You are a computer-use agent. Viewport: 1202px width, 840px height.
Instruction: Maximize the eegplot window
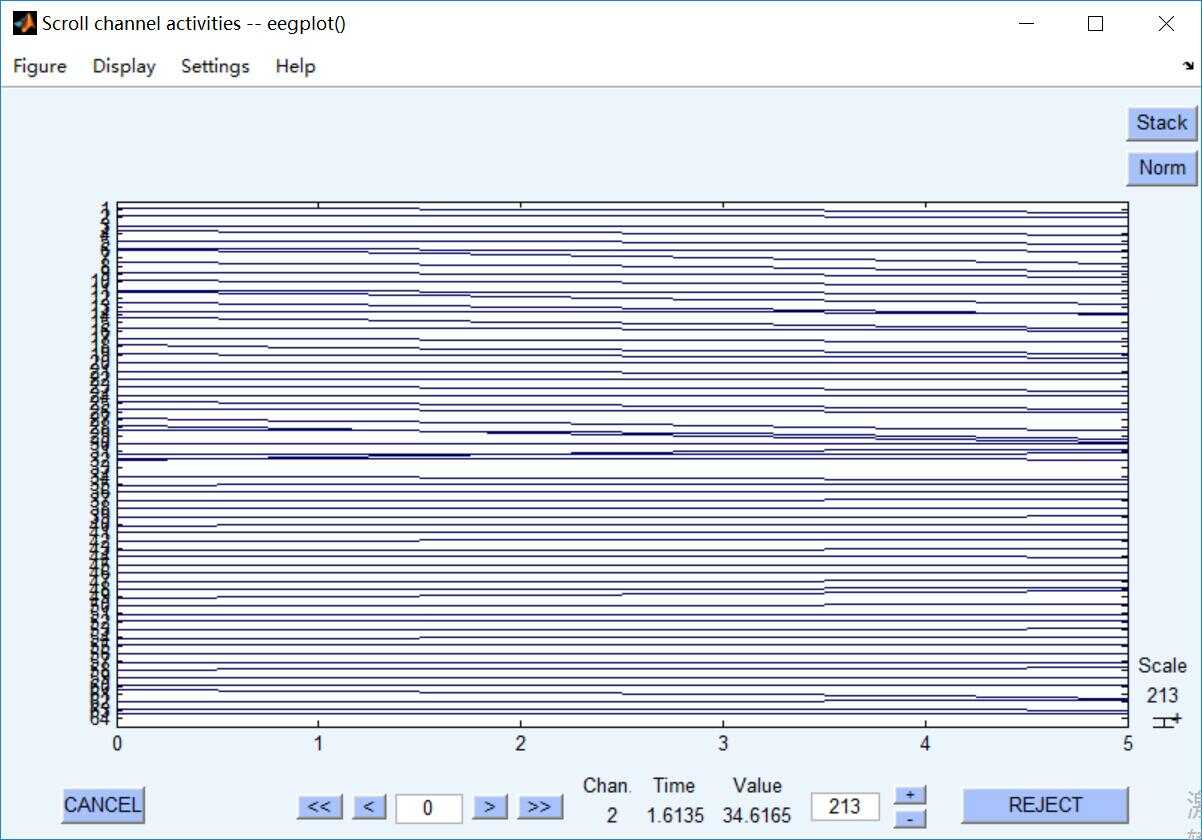tap(1095, 23)
